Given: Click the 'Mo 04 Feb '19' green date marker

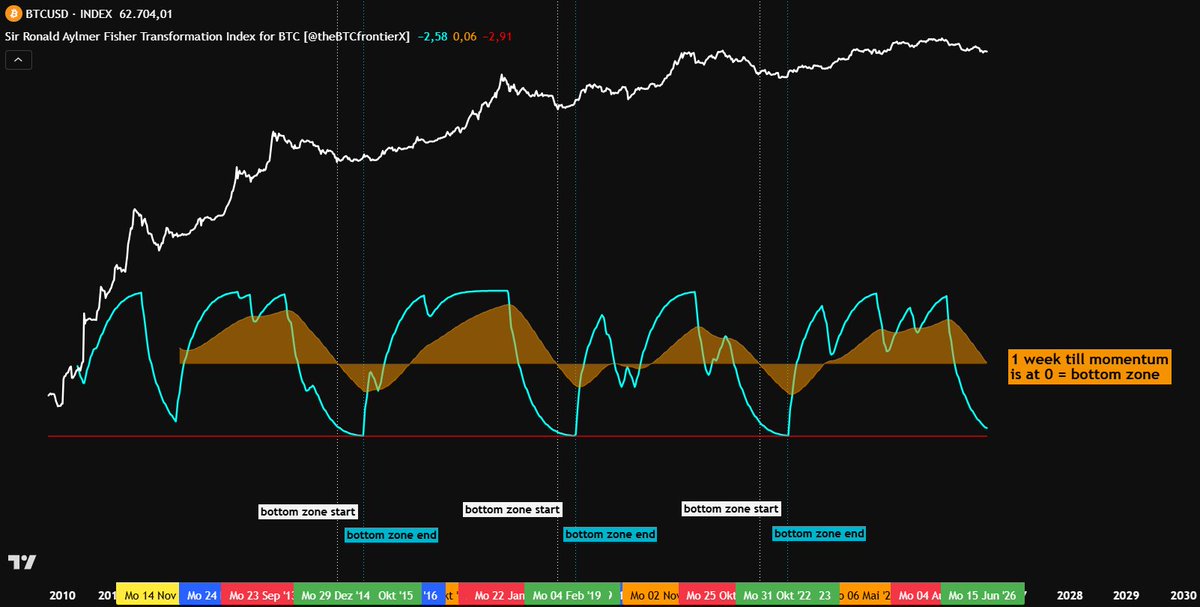Looking at the screenshot, I should pos(565,595).
